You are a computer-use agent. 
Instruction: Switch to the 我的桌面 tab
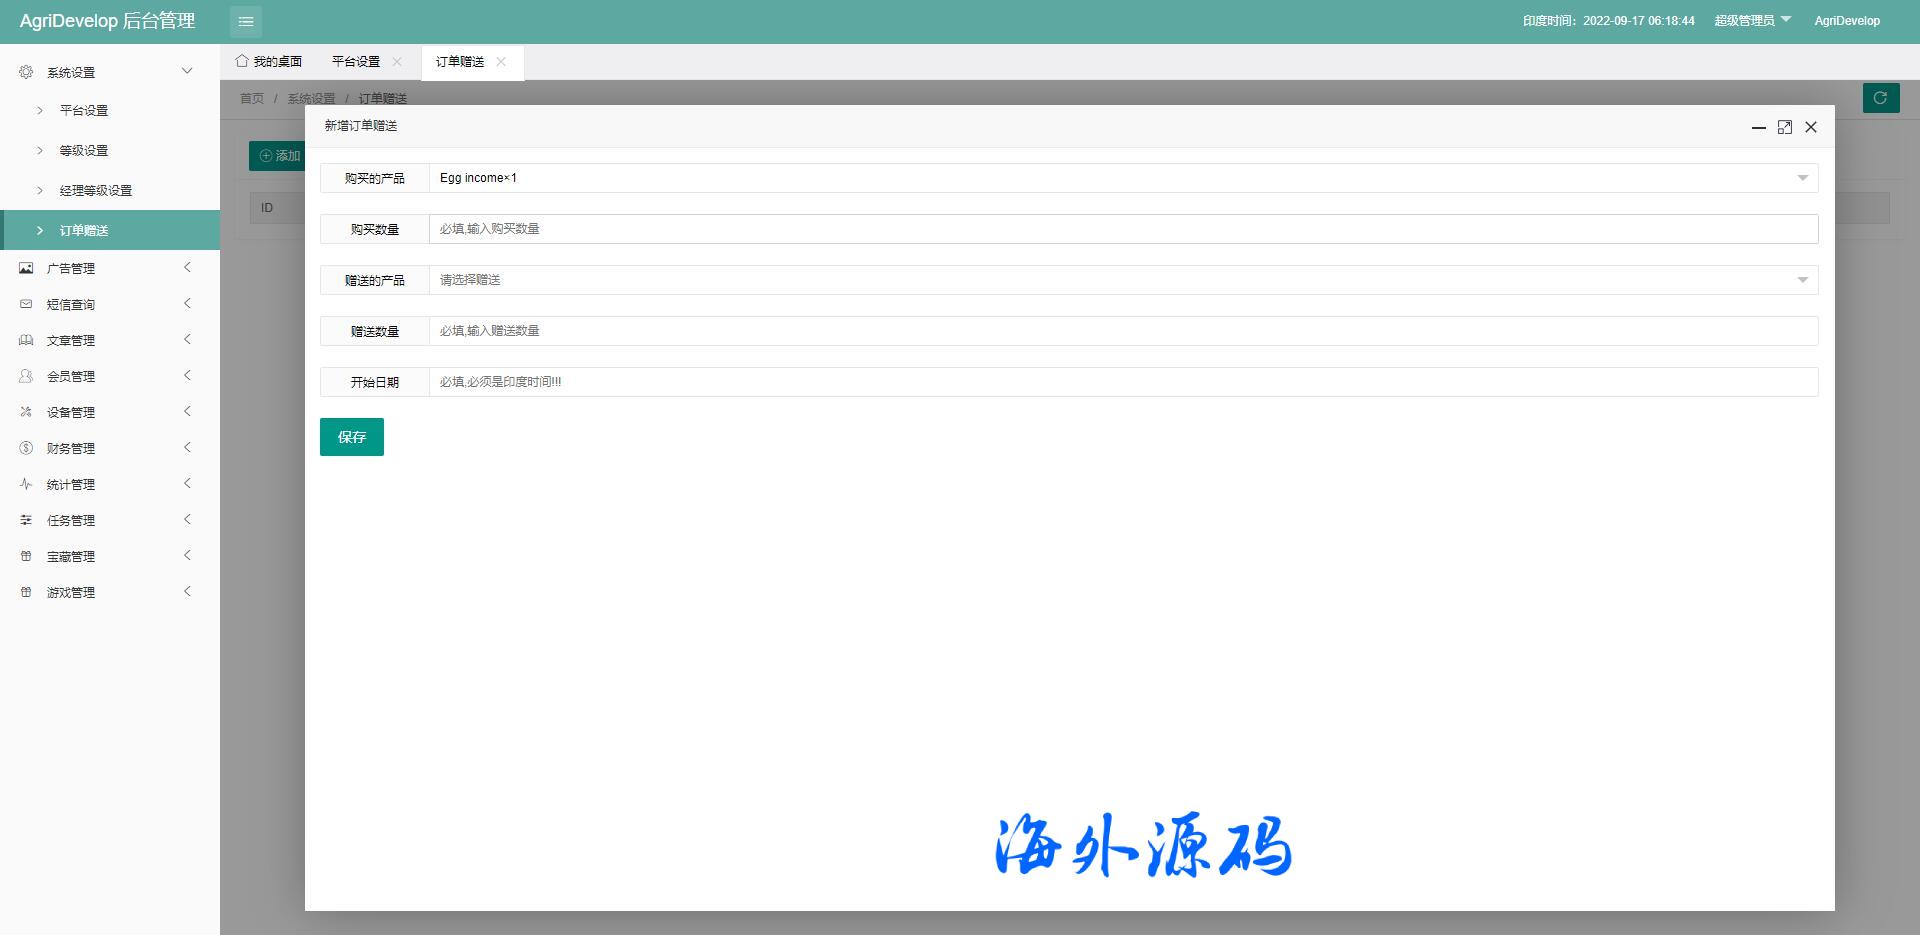point(269,62)
